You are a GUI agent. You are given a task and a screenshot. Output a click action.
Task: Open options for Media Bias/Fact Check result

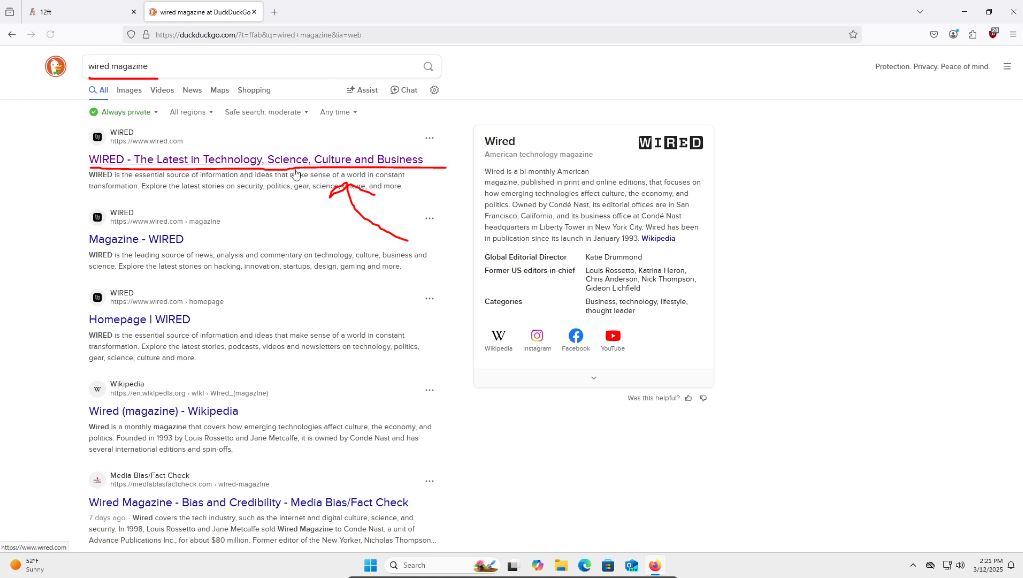point(429,481)
